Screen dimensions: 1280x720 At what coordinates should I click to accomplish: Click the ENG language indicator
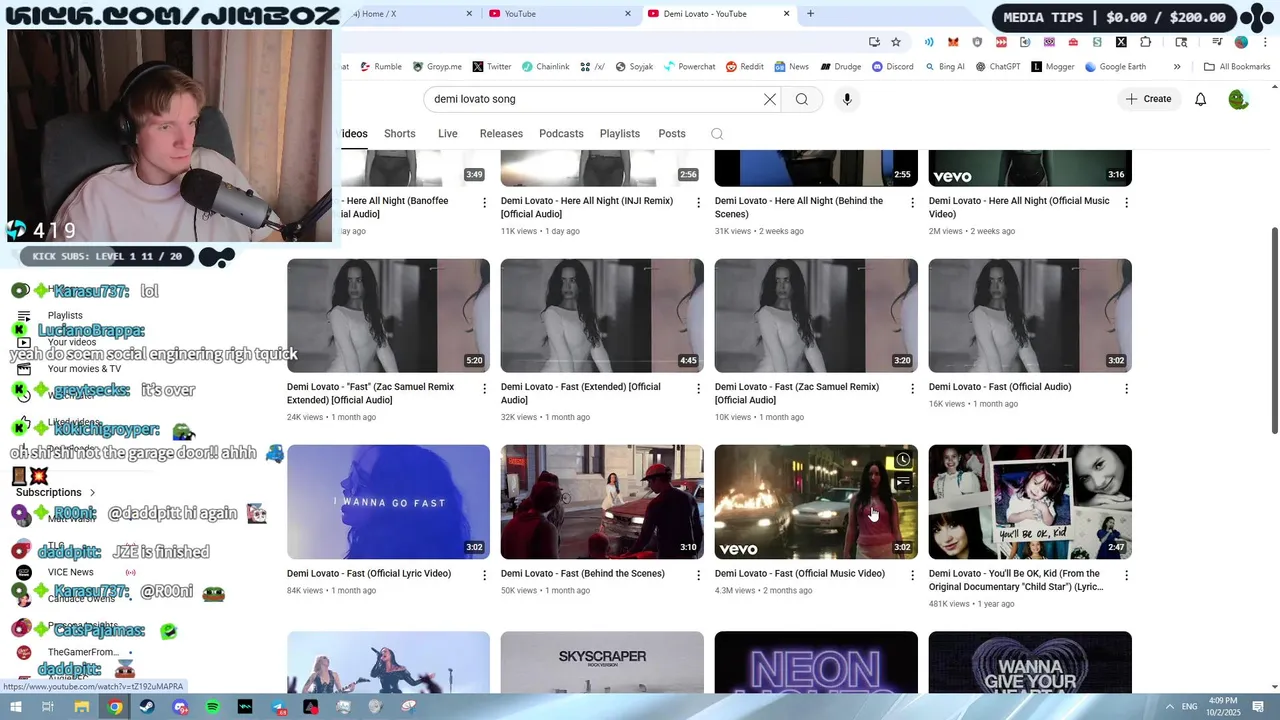click(1189, 706)
